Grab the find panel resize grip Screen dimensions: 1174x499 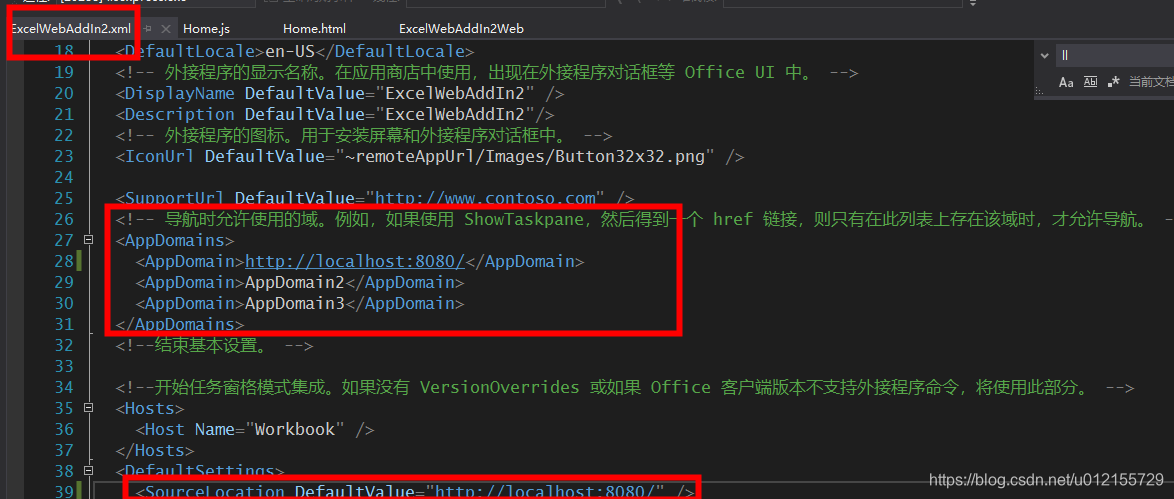coord(1039,91)
